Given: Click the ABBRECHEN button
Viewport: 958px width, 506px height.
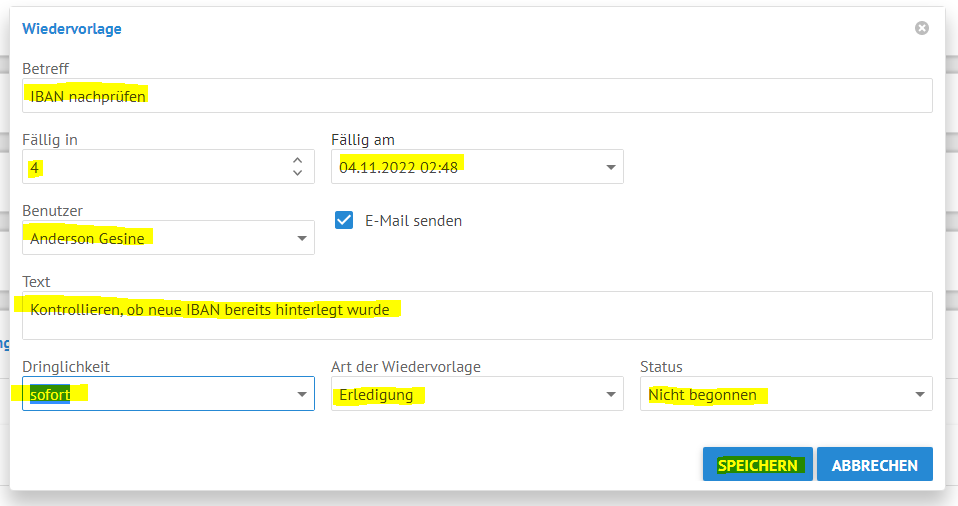Looking at the screenshot, I should pos(874,464).
